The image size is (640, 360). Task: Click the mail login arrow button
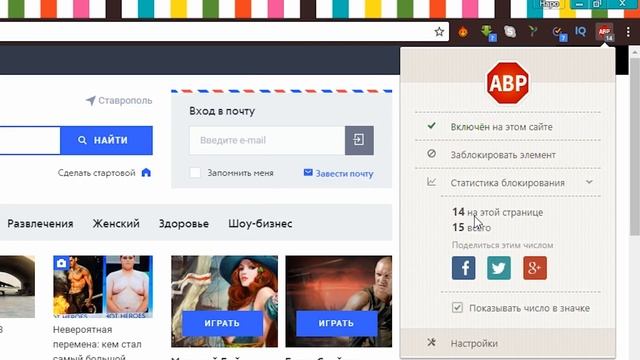coord(359,140)
